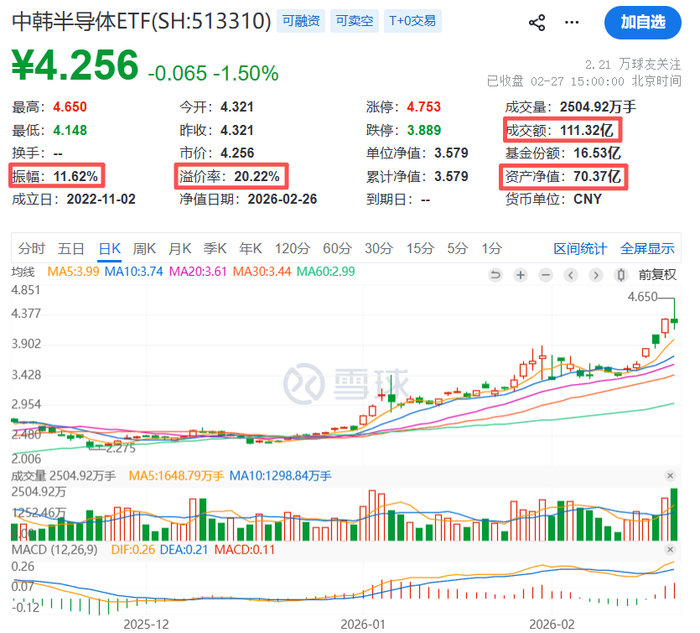Click the pan chart right arrow

[596, 275]
